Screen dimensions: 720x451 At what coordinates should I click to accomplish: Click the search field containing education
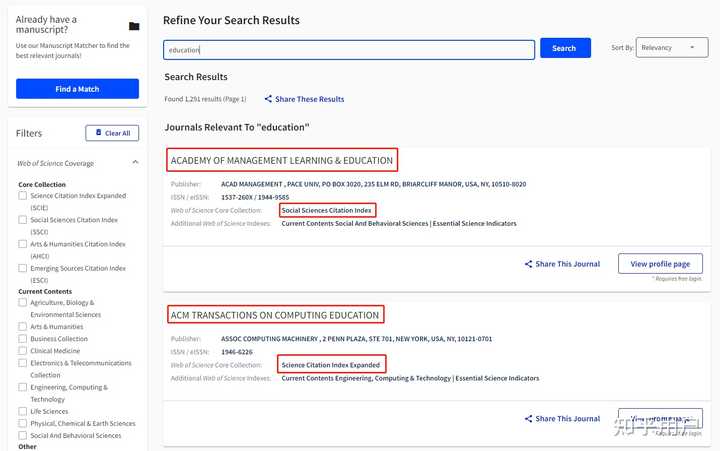(x=349, y=50)
